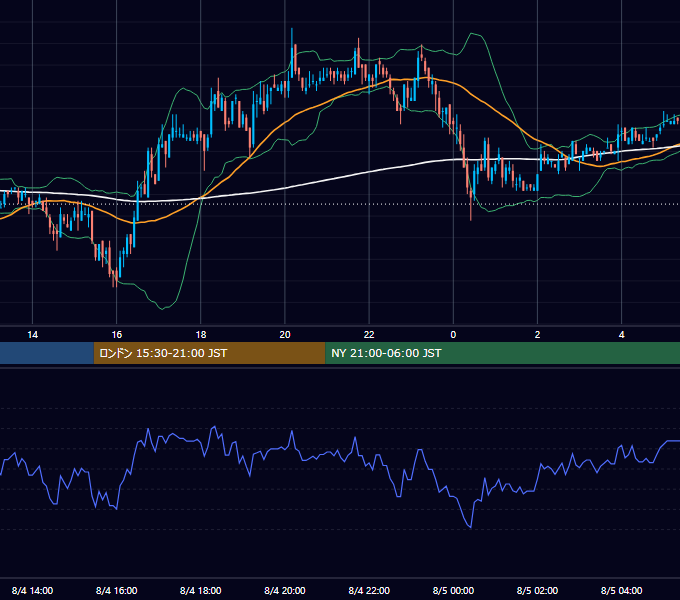Screen dimensions: 680x600
Task: Click the 2 hour axis label
Action: coord(537,335)
